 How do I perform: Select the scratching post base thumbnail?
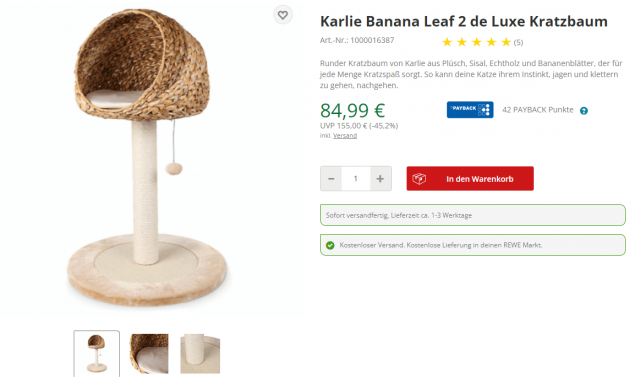tap(200, 354)
